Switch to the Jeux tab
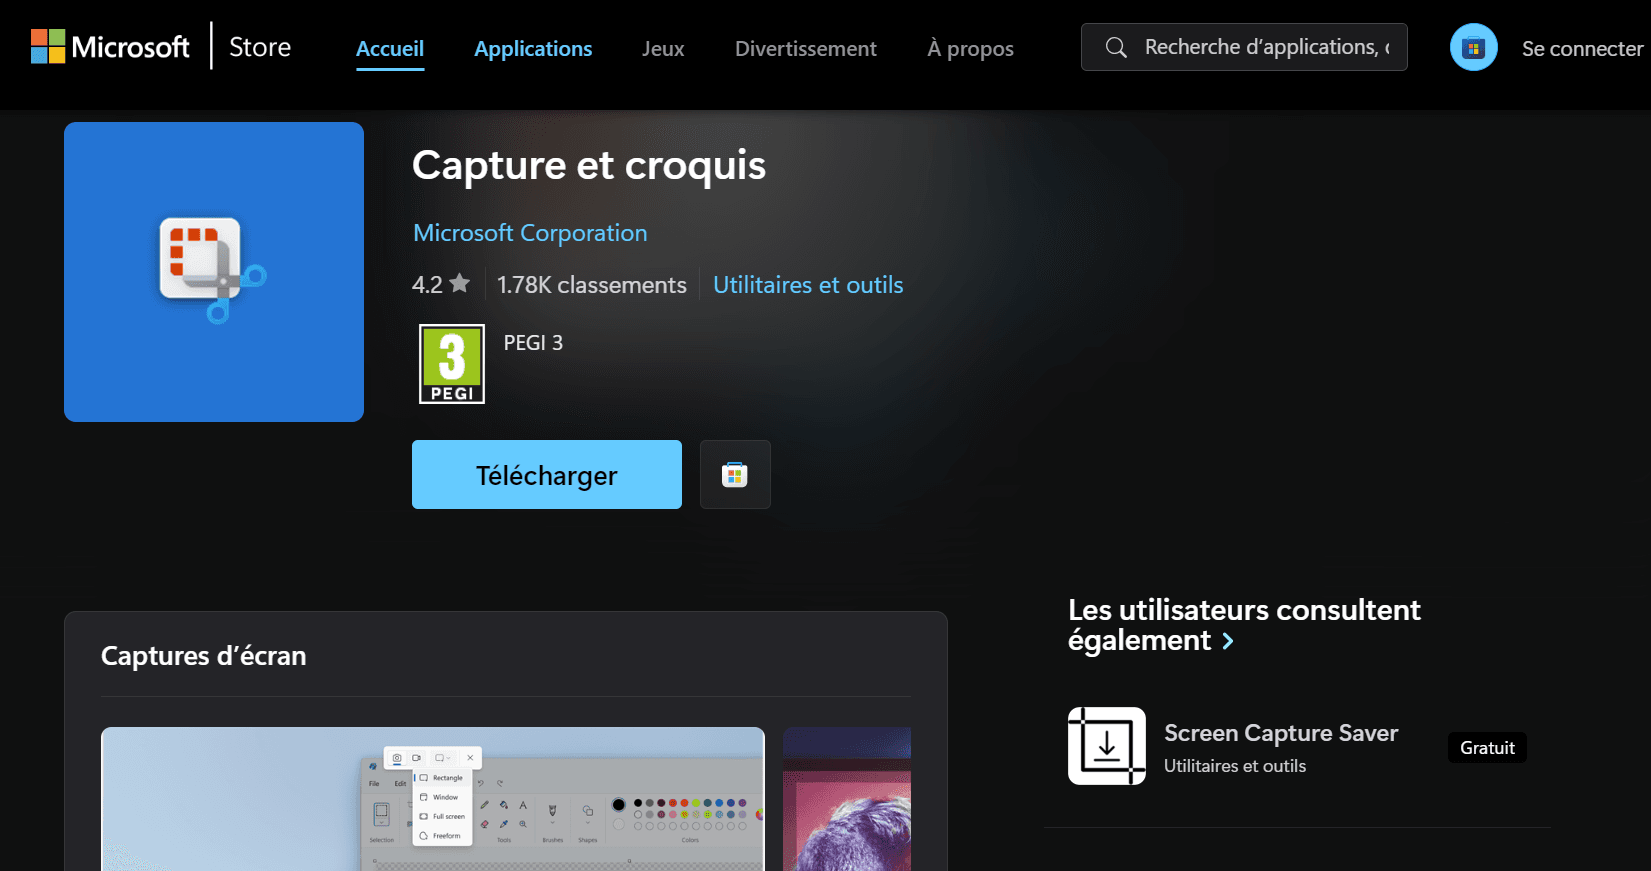 [x=663, y=48]
